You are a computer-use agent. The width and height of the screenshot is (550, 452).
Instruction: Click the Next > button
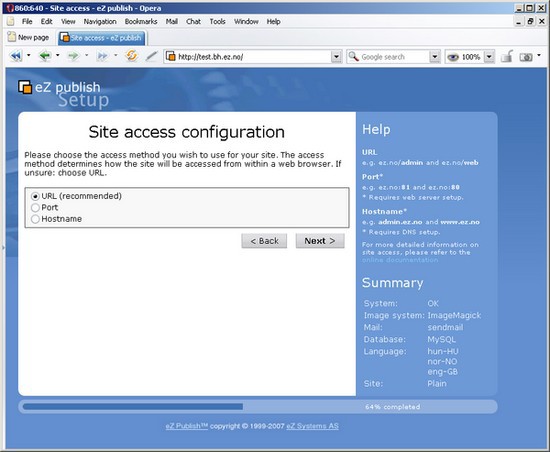(x=320, y=241)
